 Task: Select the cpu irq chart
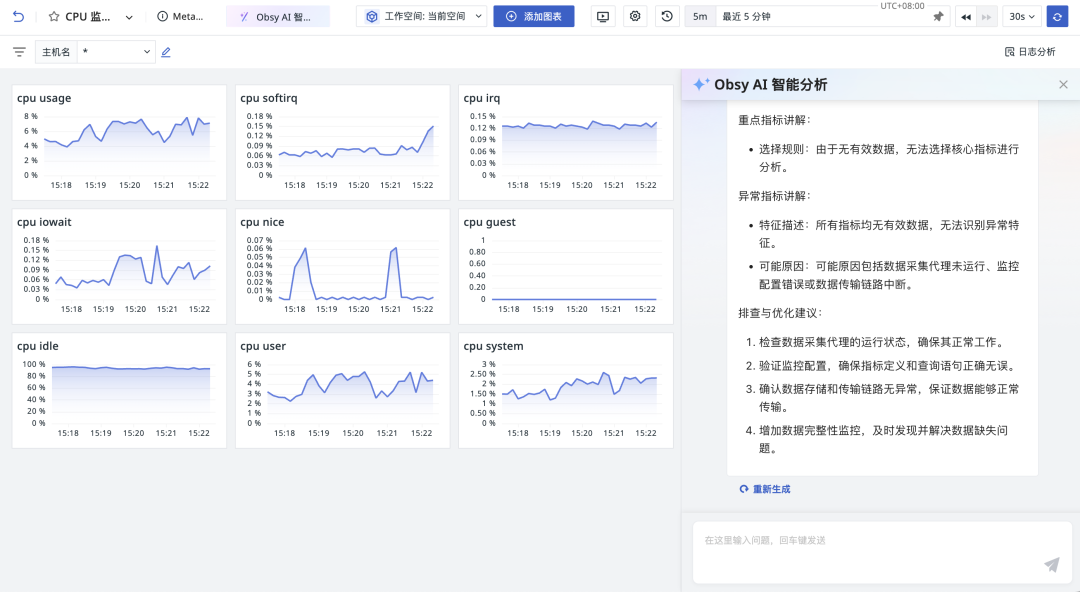pyautogui.click(x=566, y=143)
